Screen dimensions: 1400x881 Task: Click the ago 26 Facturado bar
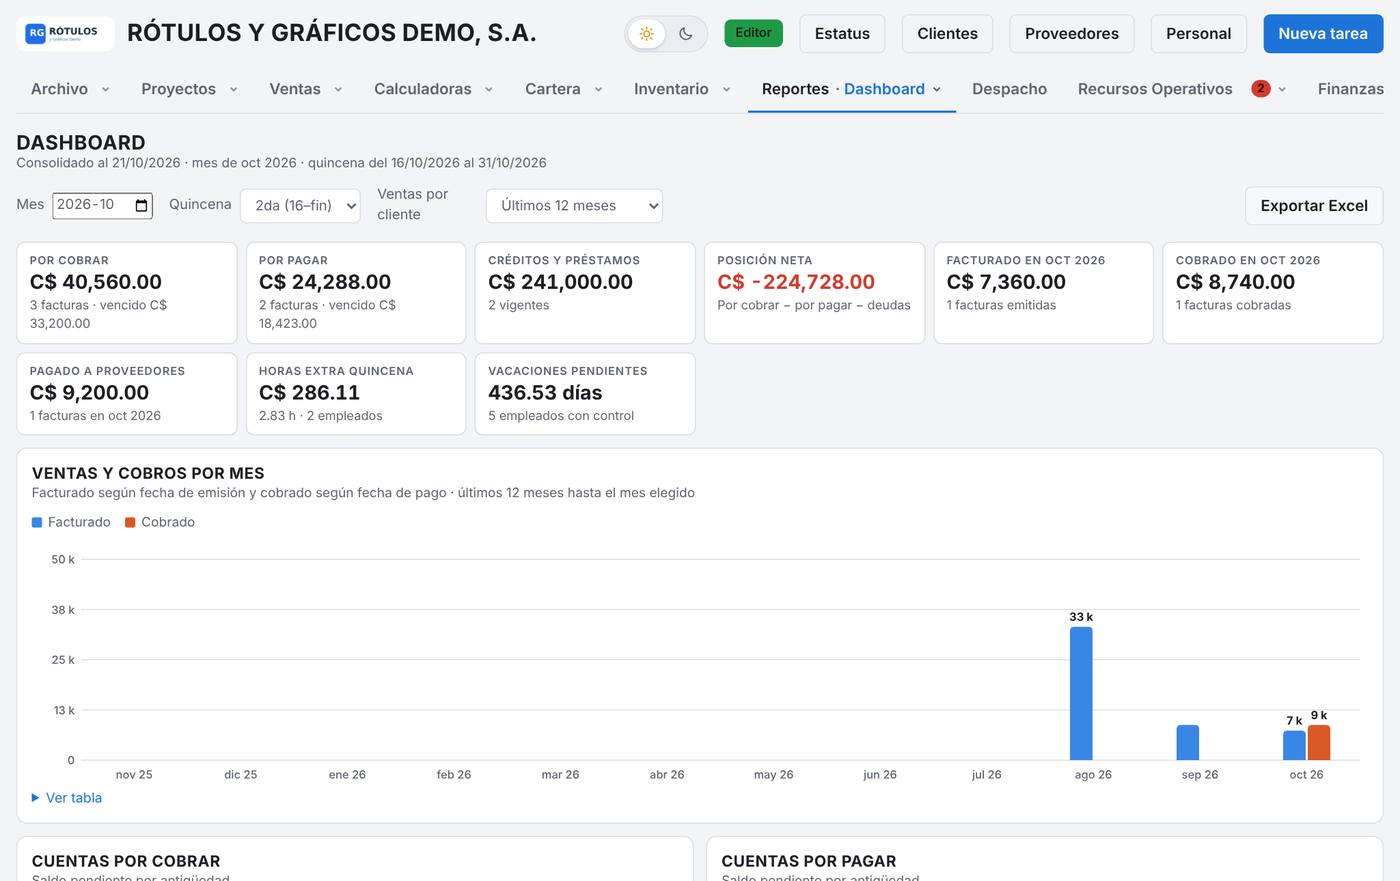tap(1081, 693)
